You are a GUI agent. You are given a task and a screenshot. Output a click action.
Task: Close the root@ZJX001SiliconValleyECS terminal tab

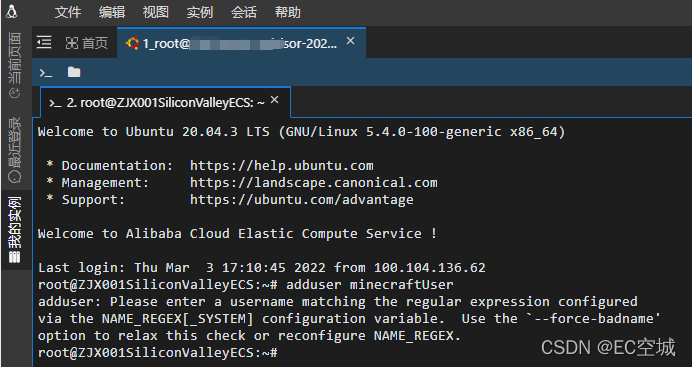click(x=275, y=100)
